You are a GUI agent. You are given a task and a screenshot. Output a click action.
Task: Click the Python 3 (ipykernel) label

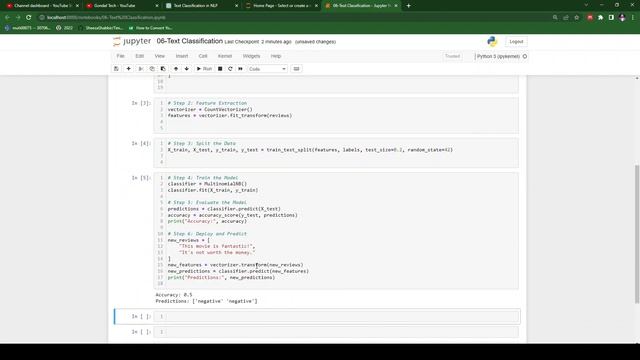click(x=498, y=56)
